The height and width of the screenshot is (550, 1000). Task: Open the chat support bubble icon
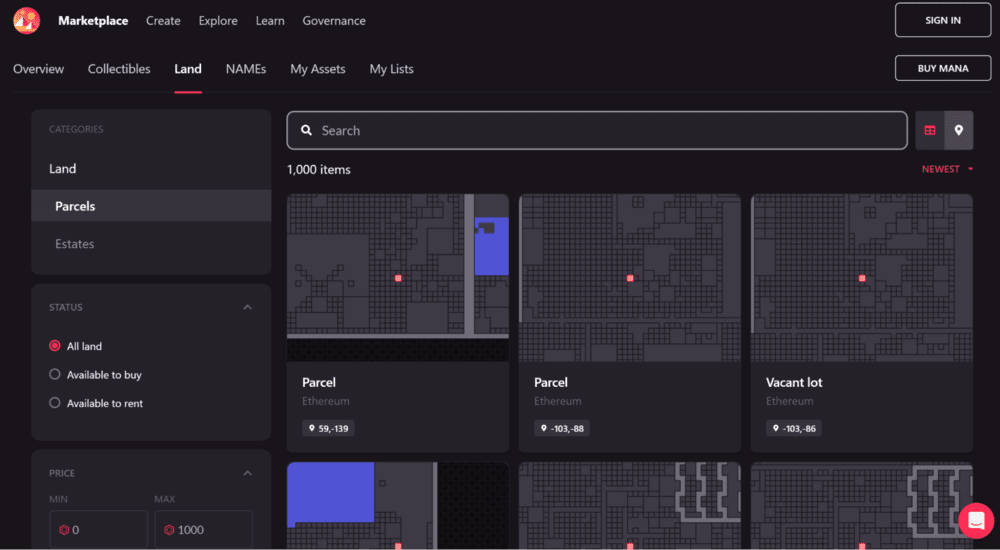click(976, 521)
